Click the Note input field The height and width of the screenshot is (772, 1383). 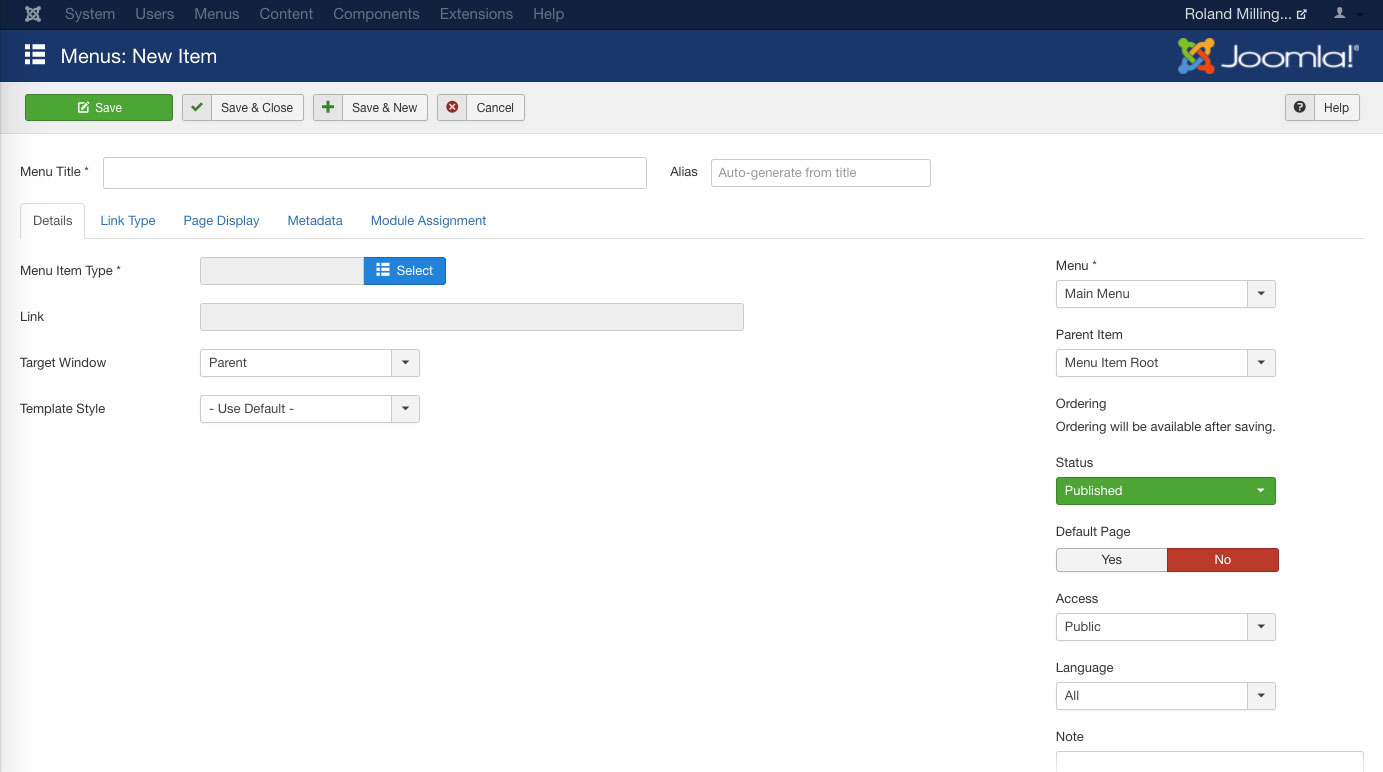pyautogui.click(x=1210, y=761)
